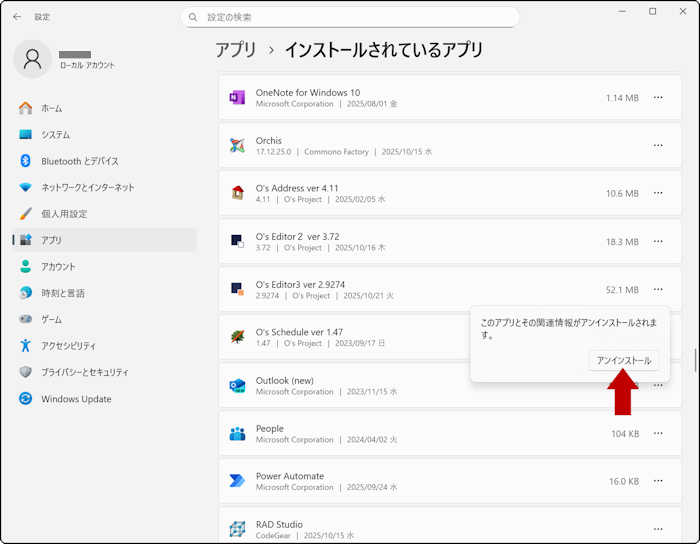700x544 pixels.
Task: Click the People app icon
Action: click(237, 433)
